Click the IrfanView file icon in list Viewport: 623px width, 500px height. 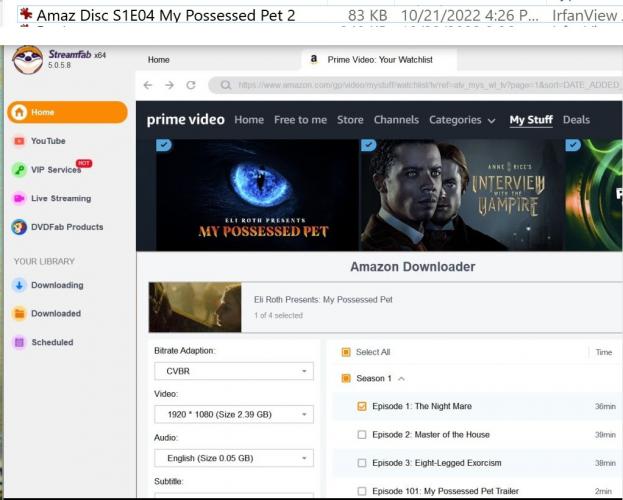(26, 14)
